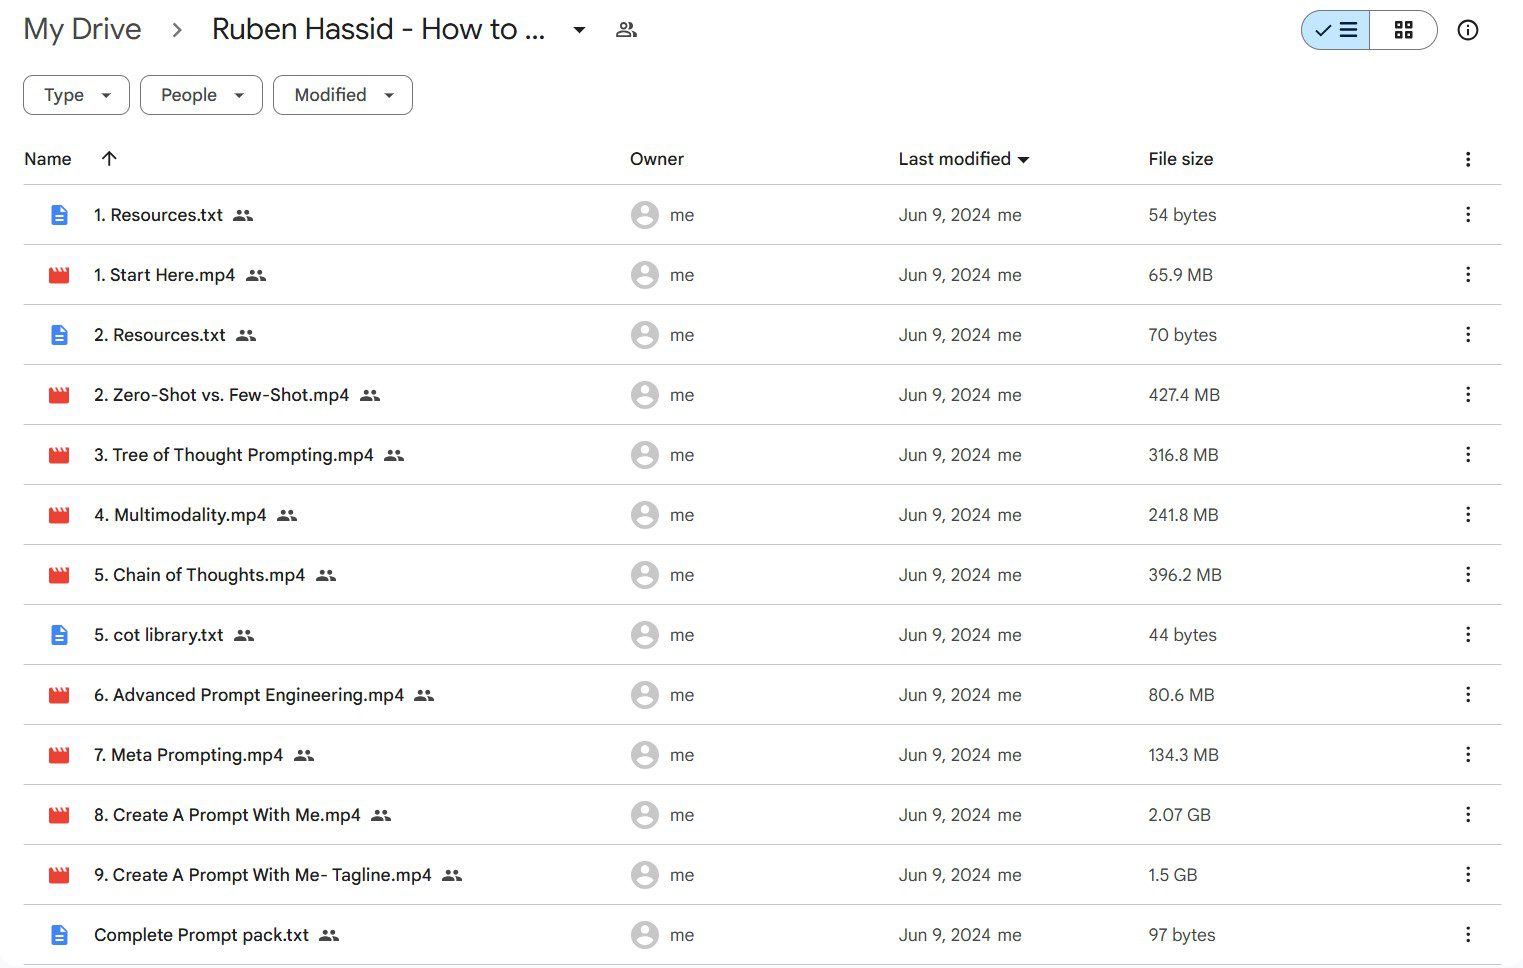Click the 427.4 MB file size cell

(x=1184, y=395)
